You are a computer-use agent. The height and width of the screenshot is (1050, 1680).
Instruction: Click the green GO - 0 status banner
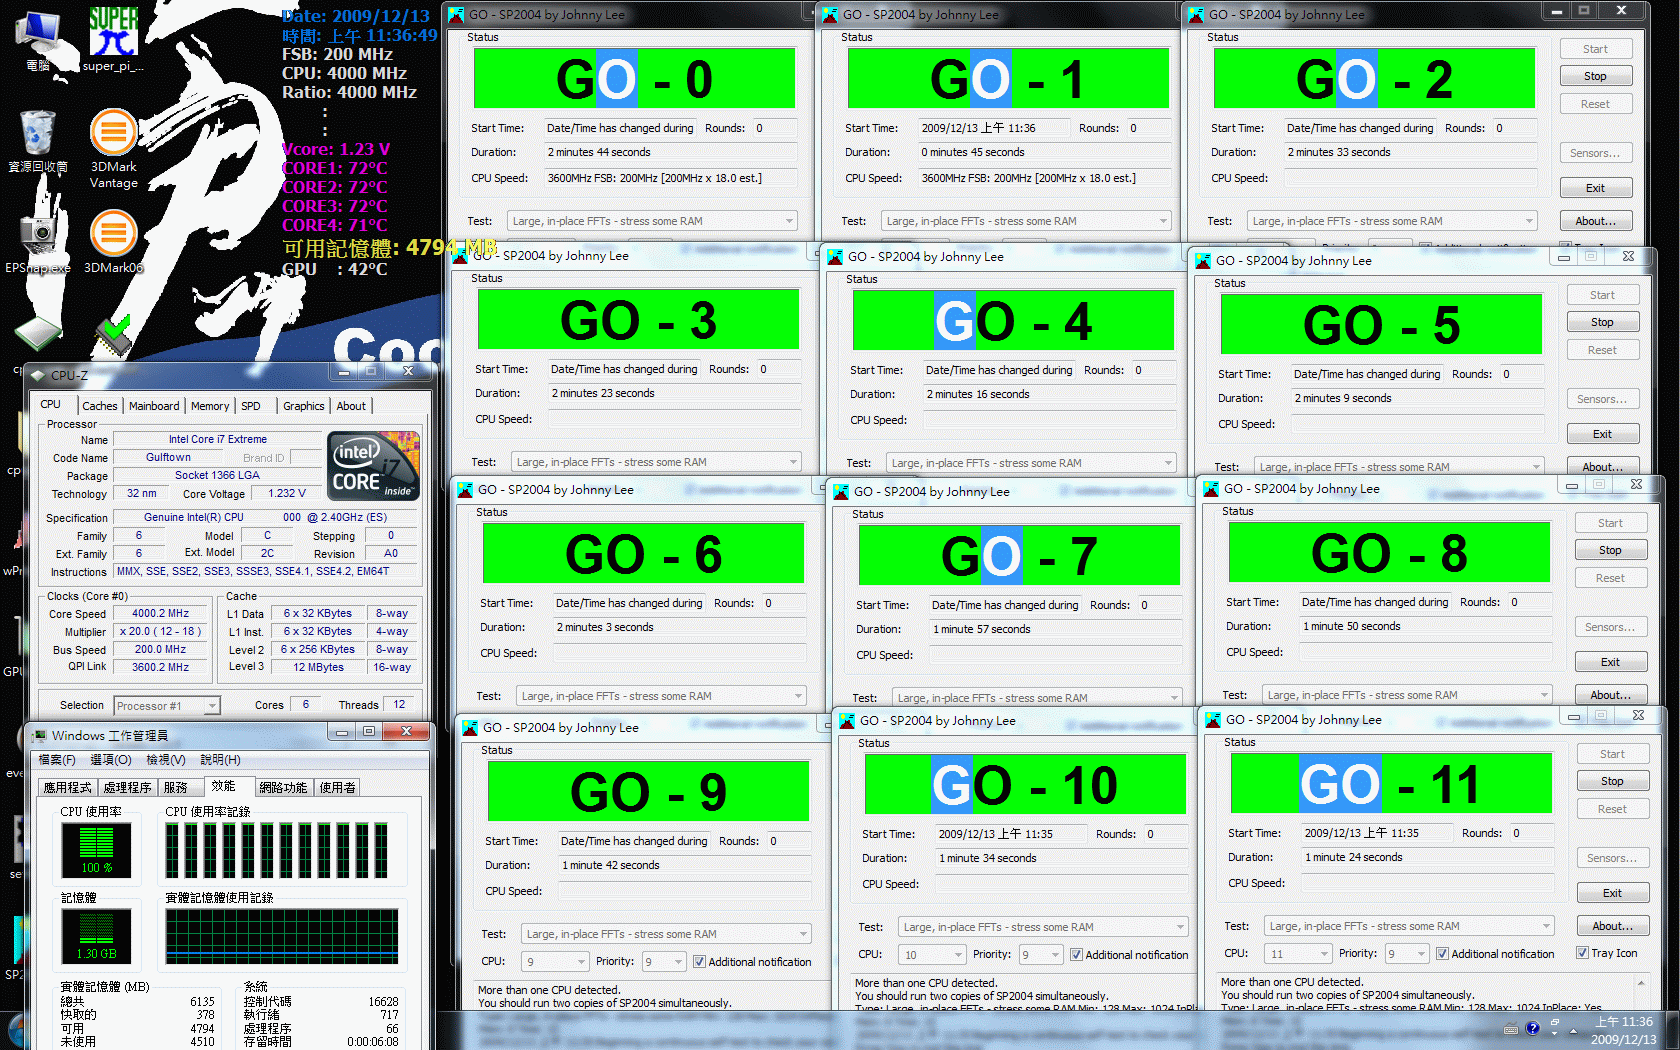634,78
